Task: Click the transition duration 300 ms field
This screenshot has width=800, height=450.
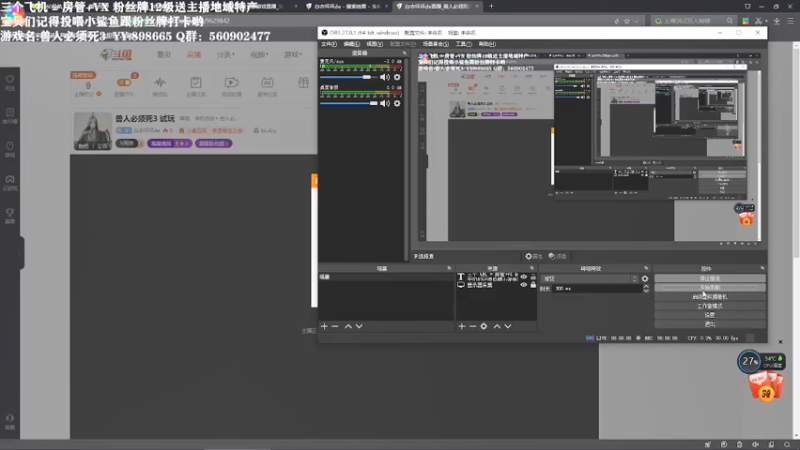Action: pyautogui.click(x=597, y=288)
